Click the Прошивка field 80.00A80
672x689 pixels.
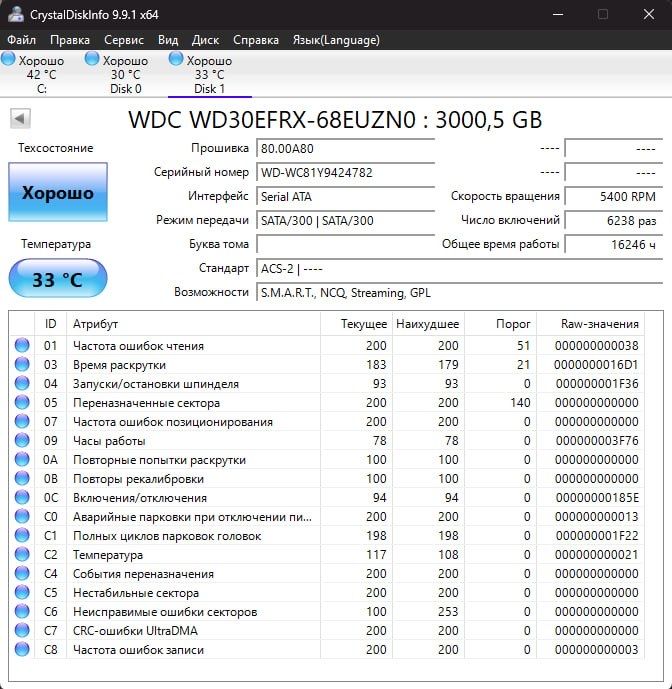(345, 149)
